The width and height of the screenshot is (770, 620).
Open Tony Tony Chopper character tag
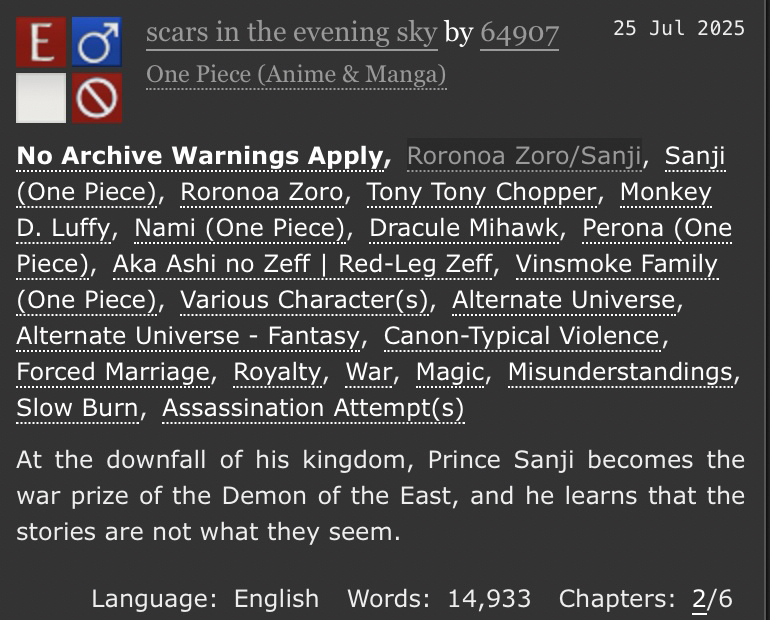click(482, 192)
